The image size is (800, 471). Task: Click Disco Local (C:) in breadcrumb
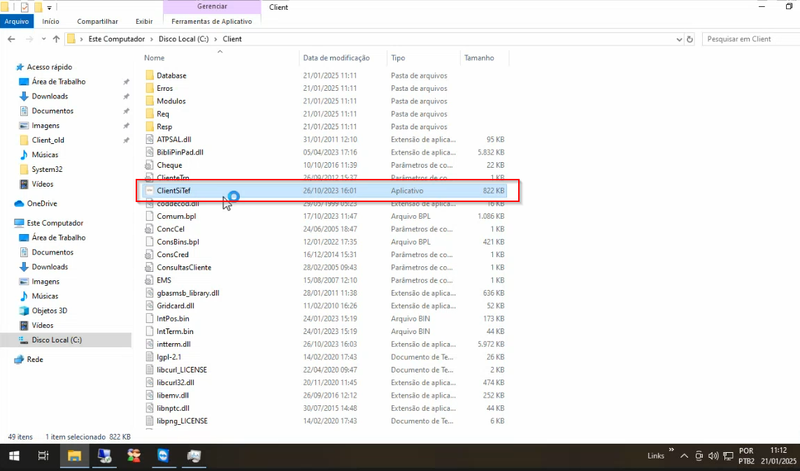click(184, 39)
